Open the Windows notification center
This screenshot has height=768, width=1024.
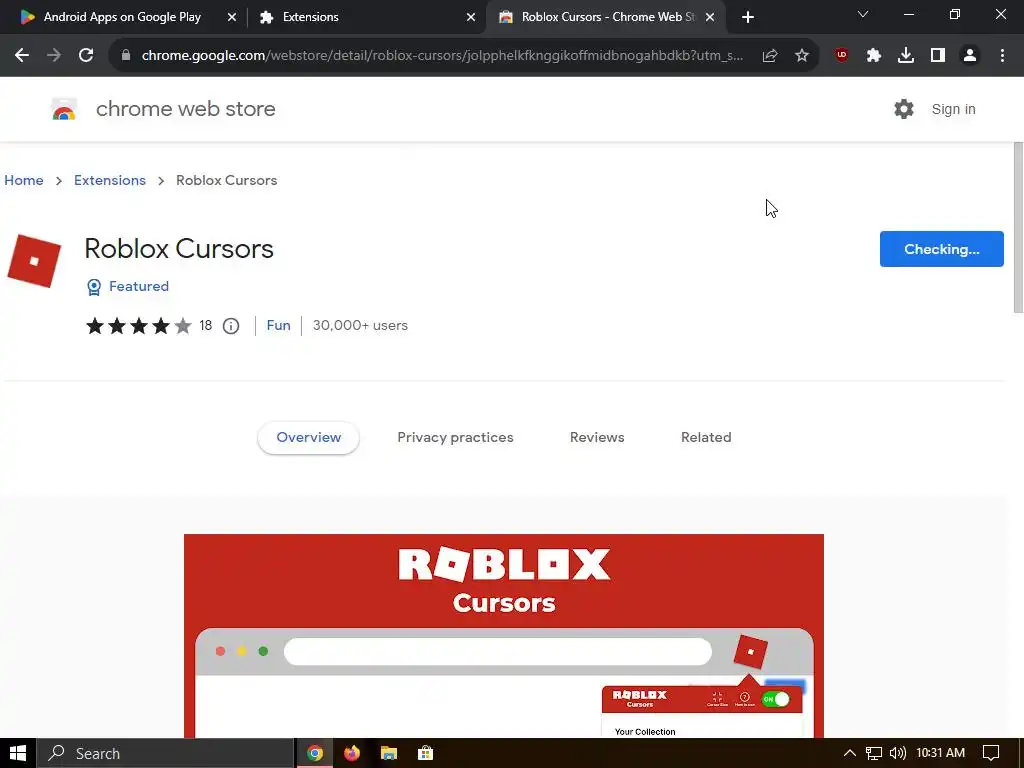pos(991,753)
